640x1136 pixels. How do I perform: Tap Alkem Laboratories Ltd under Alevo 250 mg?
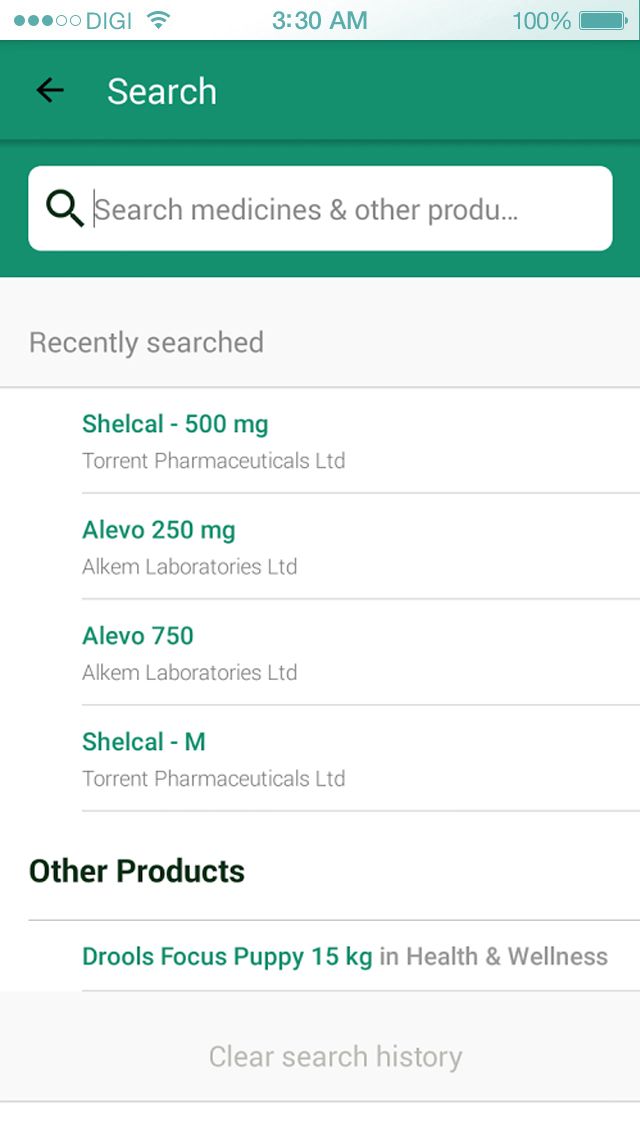click(189, 567)
